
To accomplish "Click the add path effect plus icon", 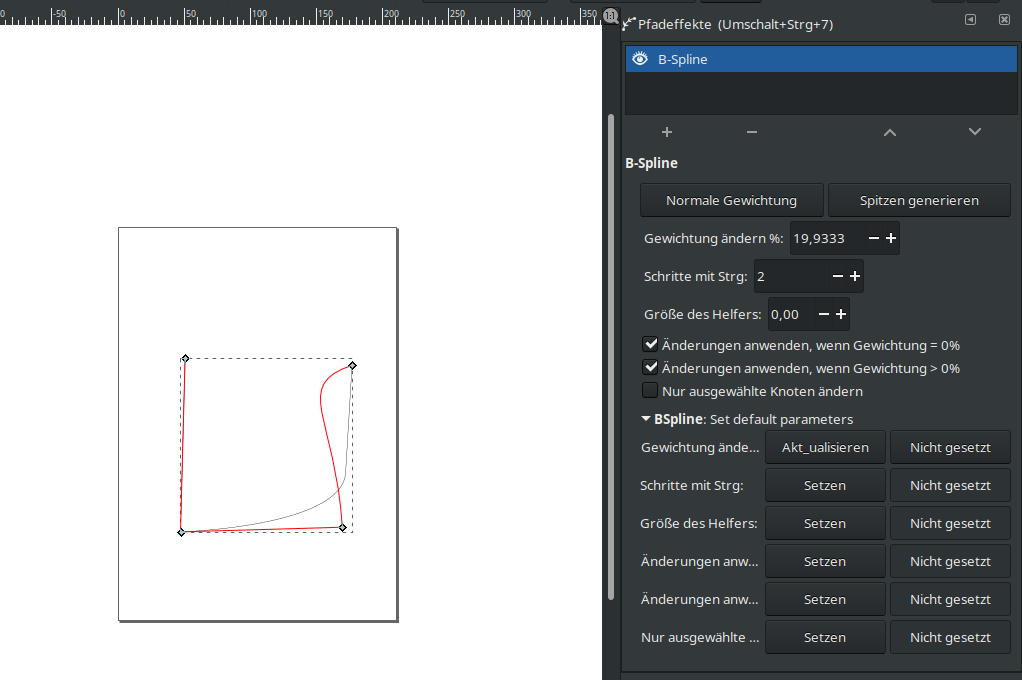I will click(667, 132).
